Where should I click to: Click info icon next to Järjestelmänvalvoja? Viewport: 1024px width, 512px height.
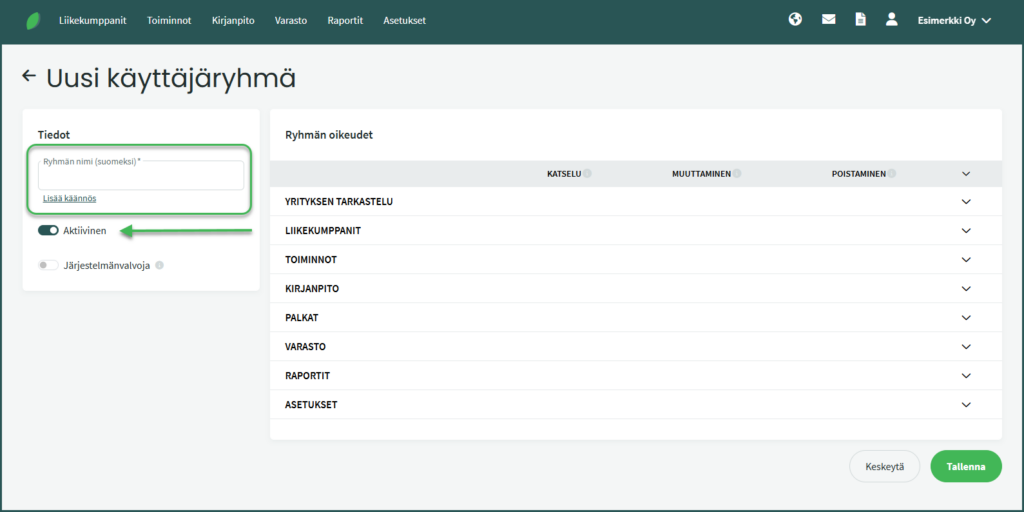(x=160, y=266)
